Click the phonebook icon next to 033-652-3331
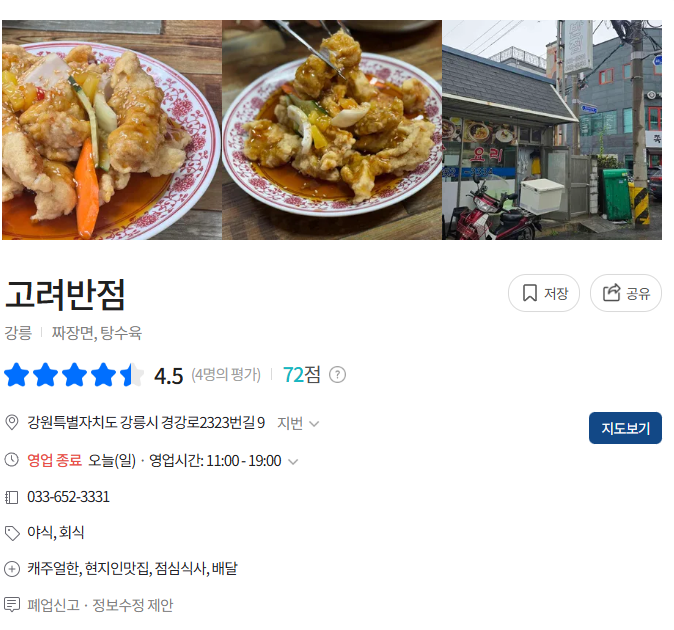Screen dimensions: 674x630 [12, 497]
